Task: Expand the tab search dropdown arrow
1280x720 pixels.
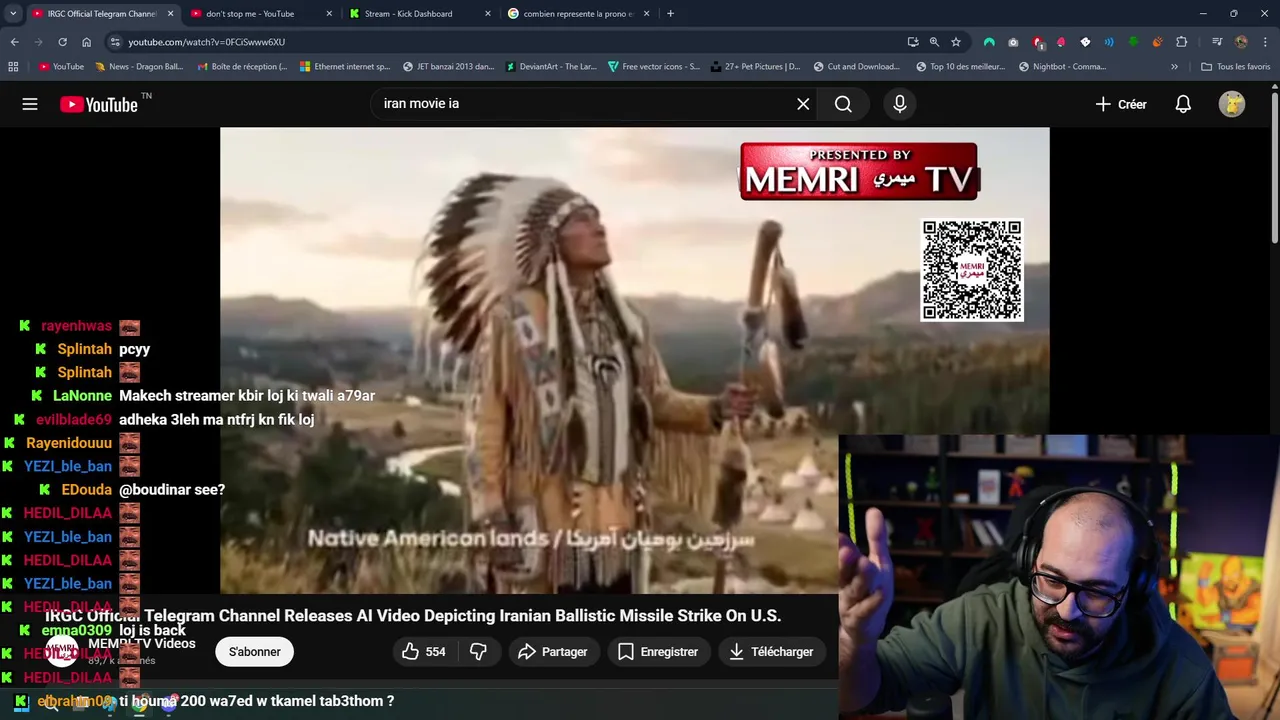Action: (13, 14)
